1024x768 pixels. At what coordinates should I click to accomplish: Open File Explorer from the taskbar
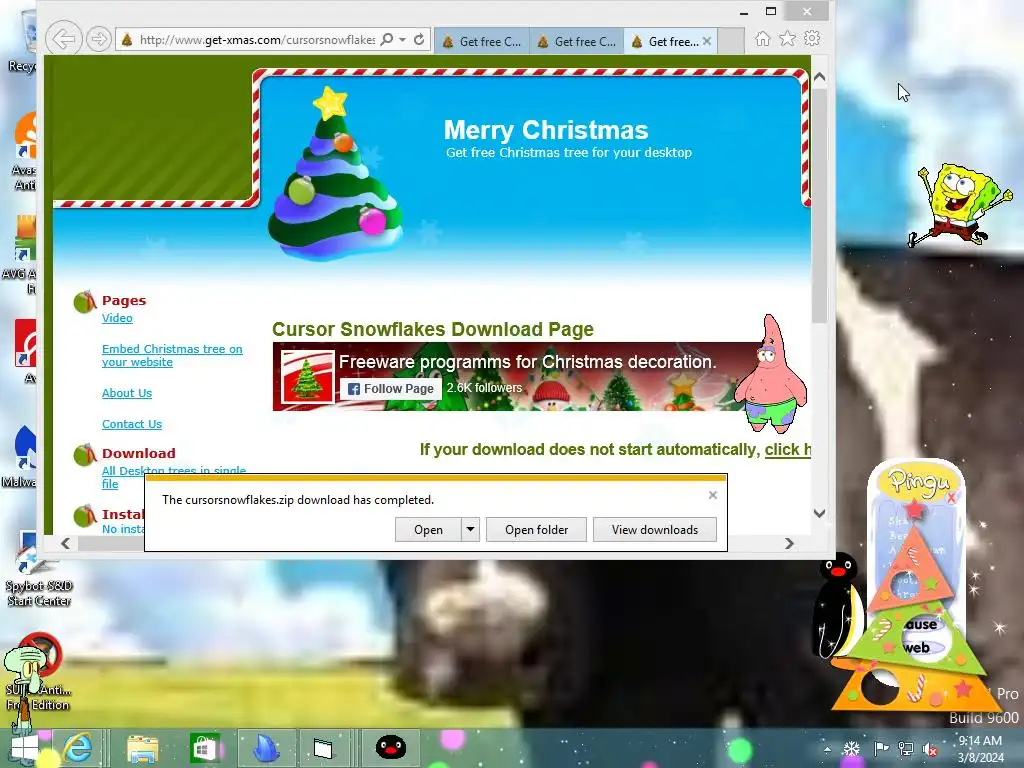[142, 748]
